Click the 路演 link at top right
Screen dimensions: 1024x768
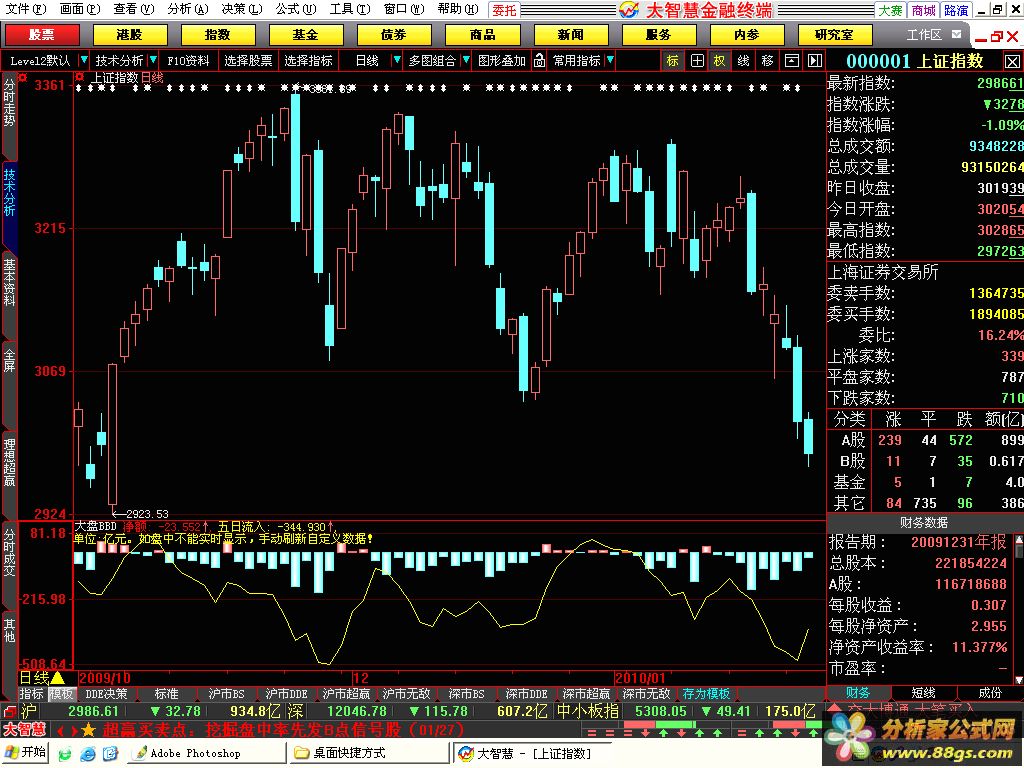956,10
